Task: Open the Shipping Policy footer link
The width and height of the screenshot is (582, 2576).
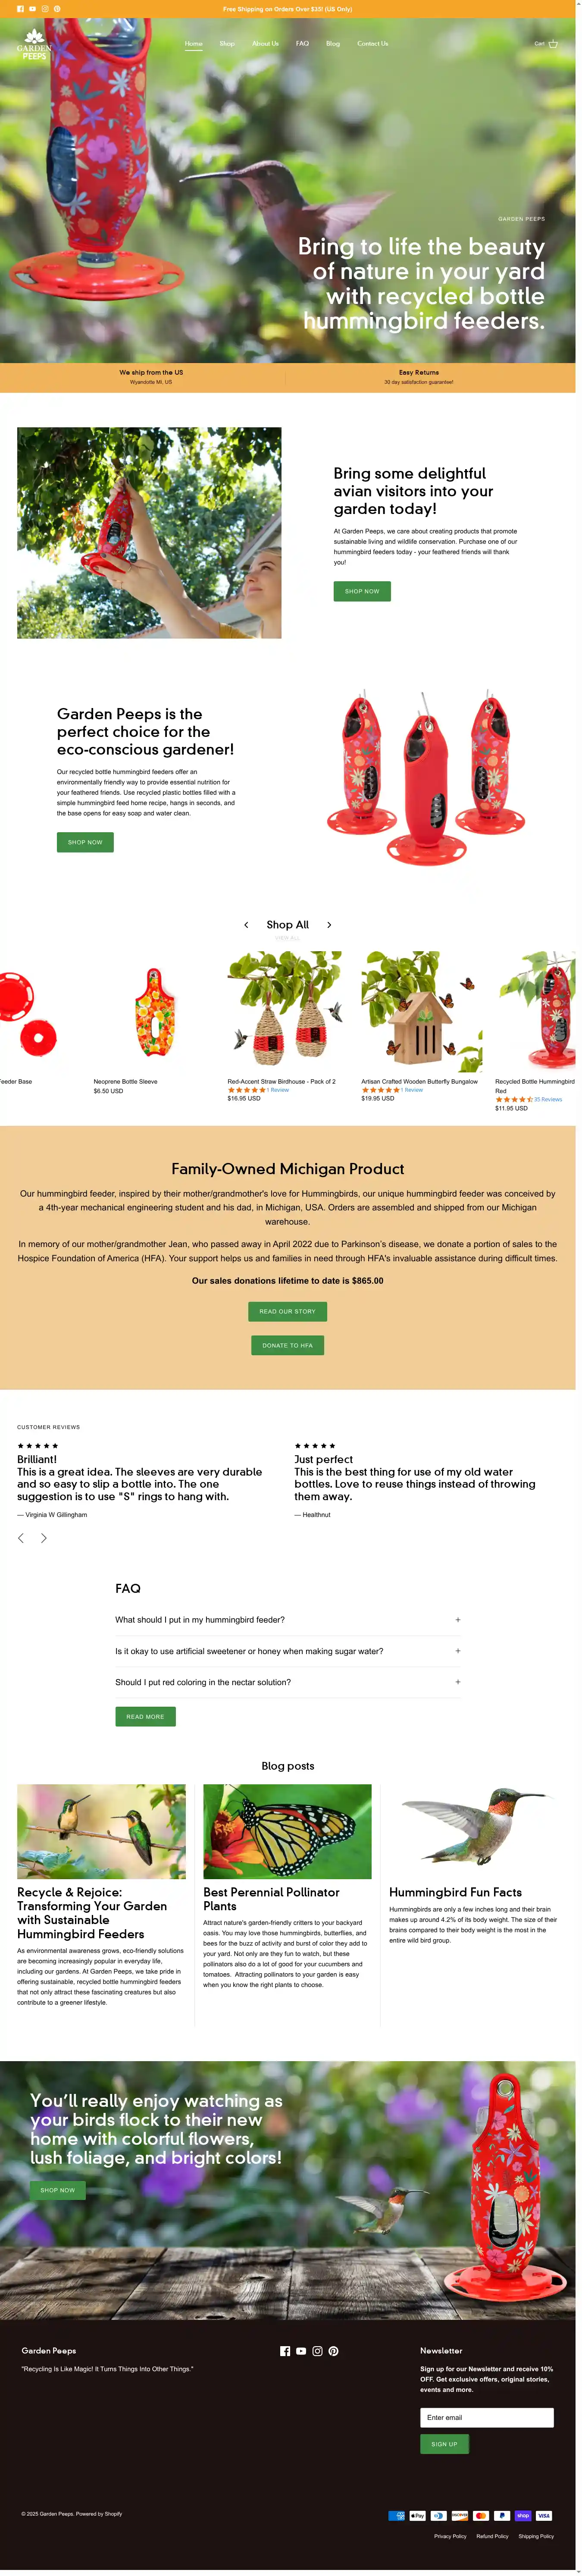Action: pyautogui.click(x=536, y=2536)
